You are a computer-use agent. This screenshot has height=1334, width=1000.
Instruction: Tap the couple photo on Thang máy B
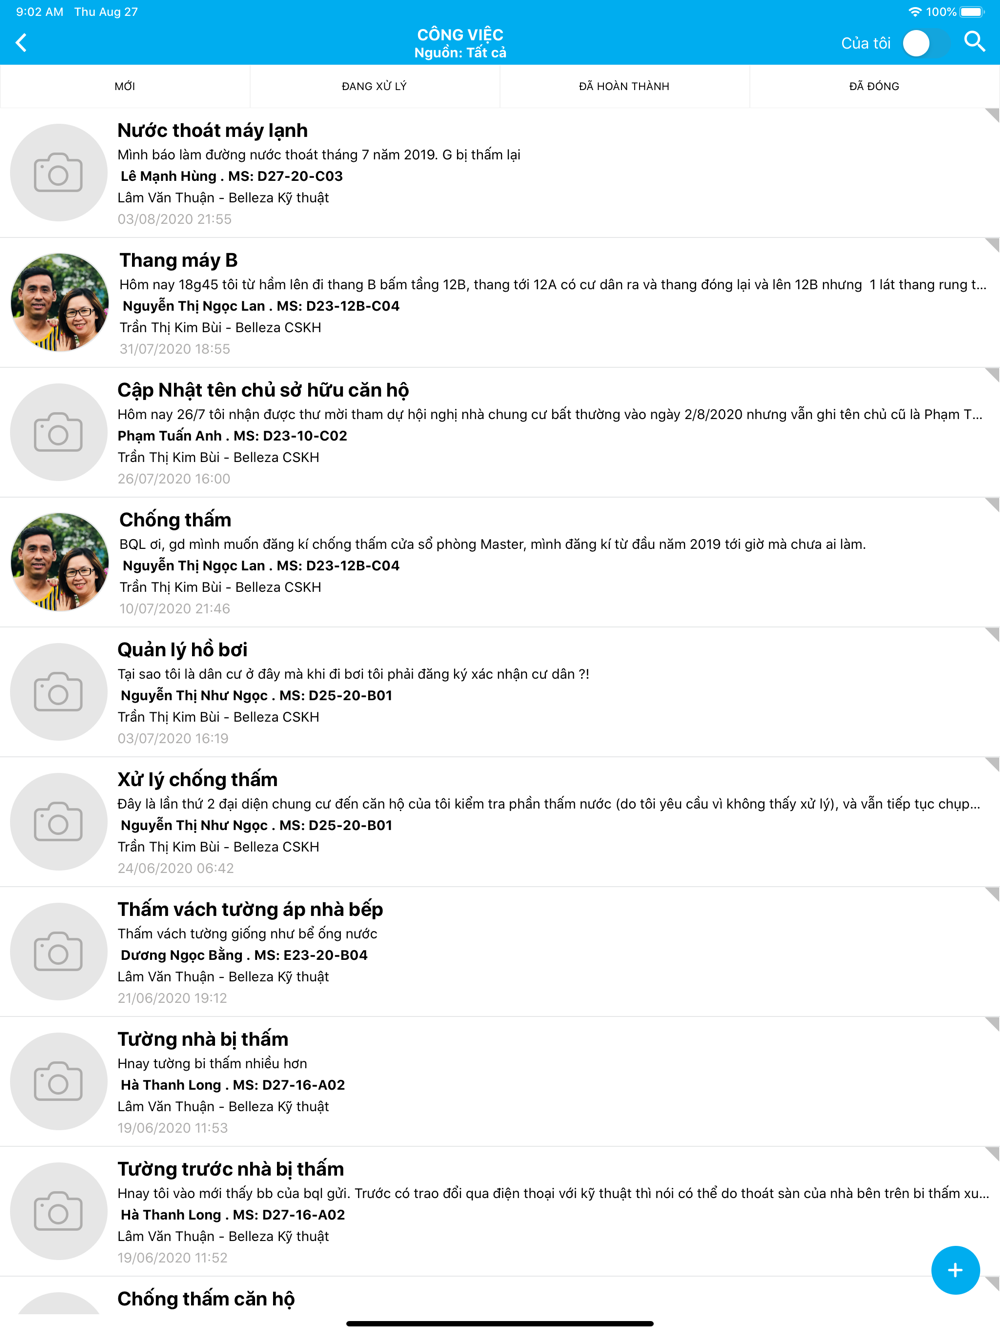[59, 302]
